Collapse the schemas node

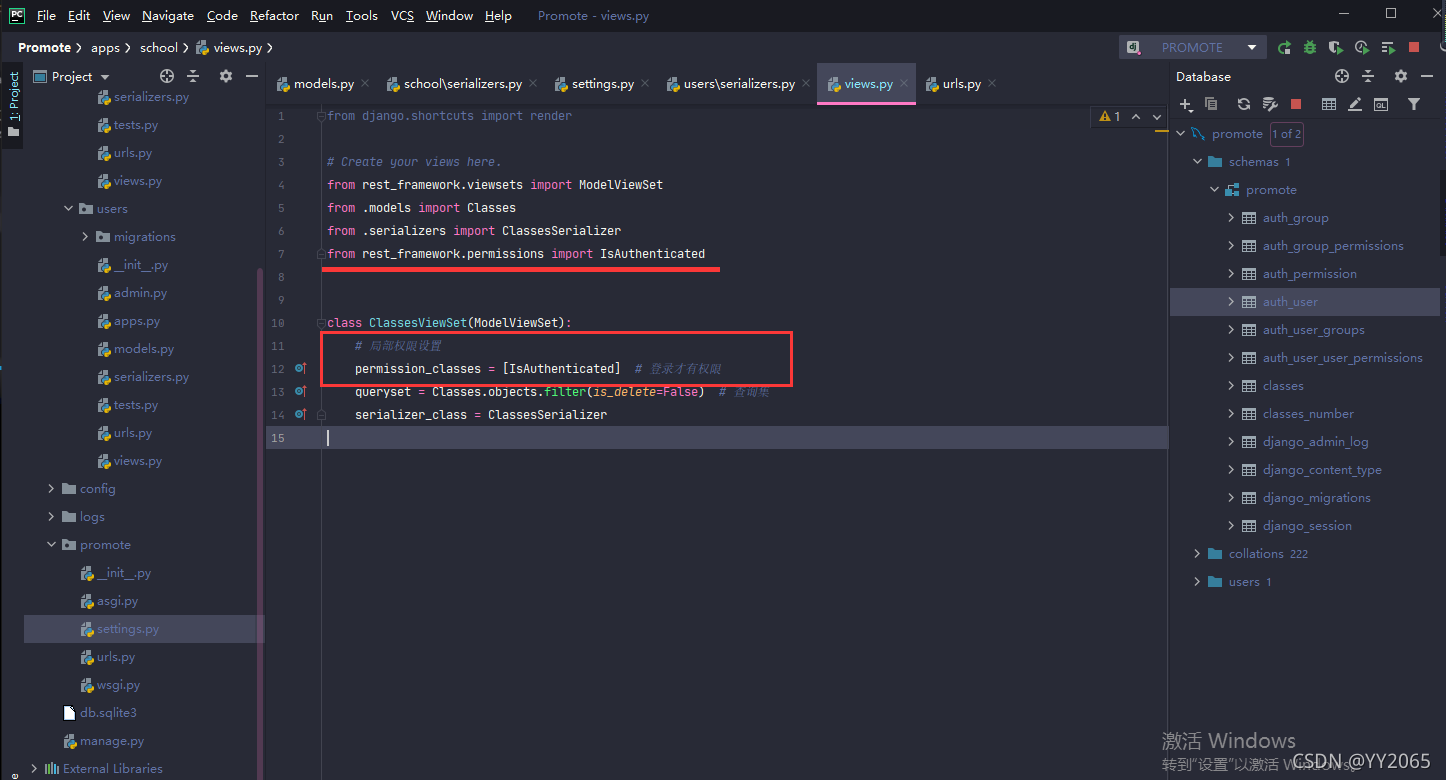point(1198,162)
